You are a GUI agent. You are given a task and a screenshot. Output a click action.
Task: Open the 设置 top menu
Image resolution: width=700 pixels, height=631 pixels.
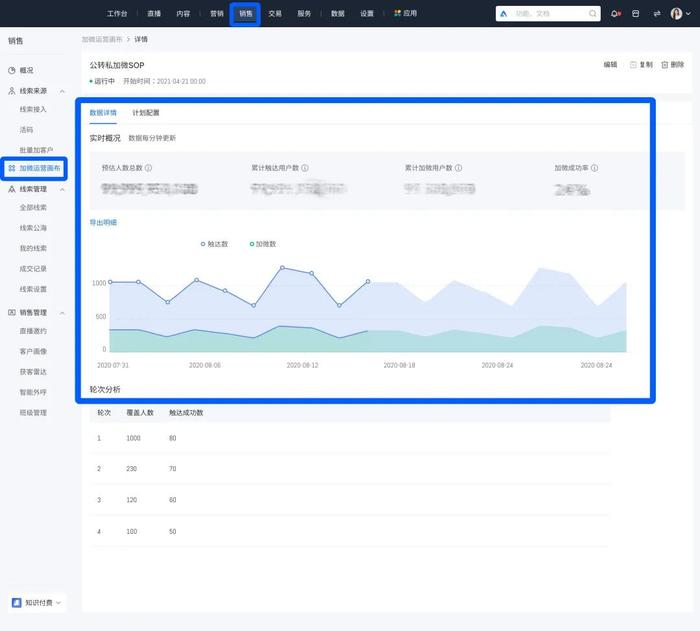(x=367, y=13)
